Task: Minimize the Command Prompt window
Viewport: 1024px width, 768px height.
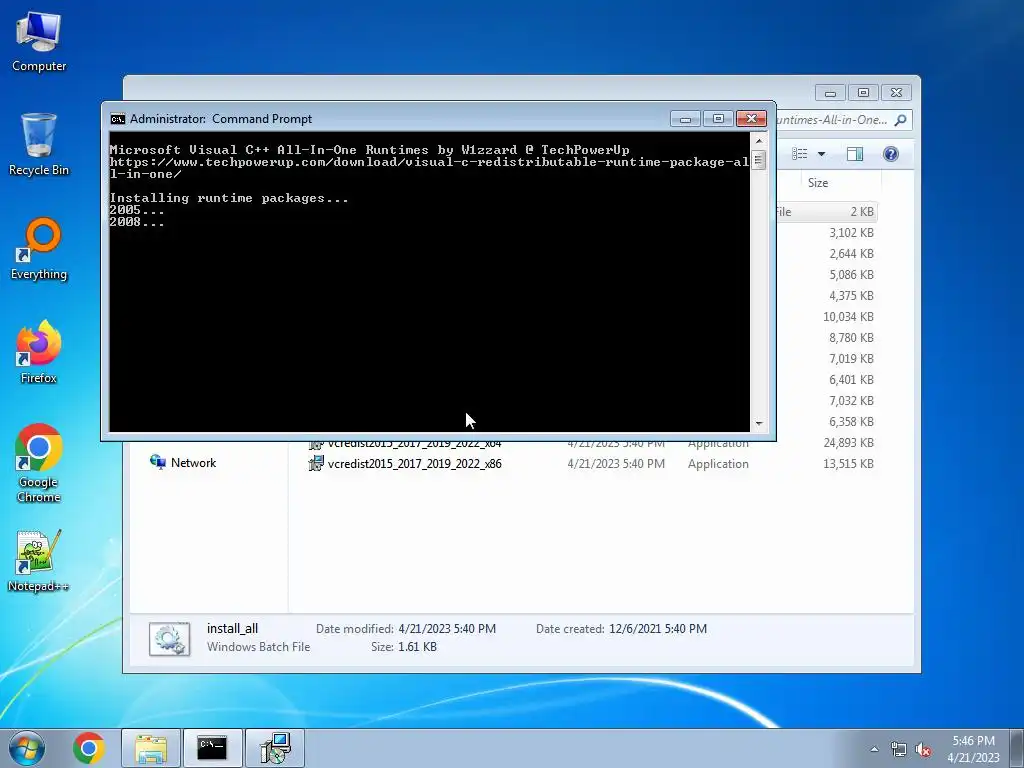Action: pyautogui.click(x=685, y=119)
